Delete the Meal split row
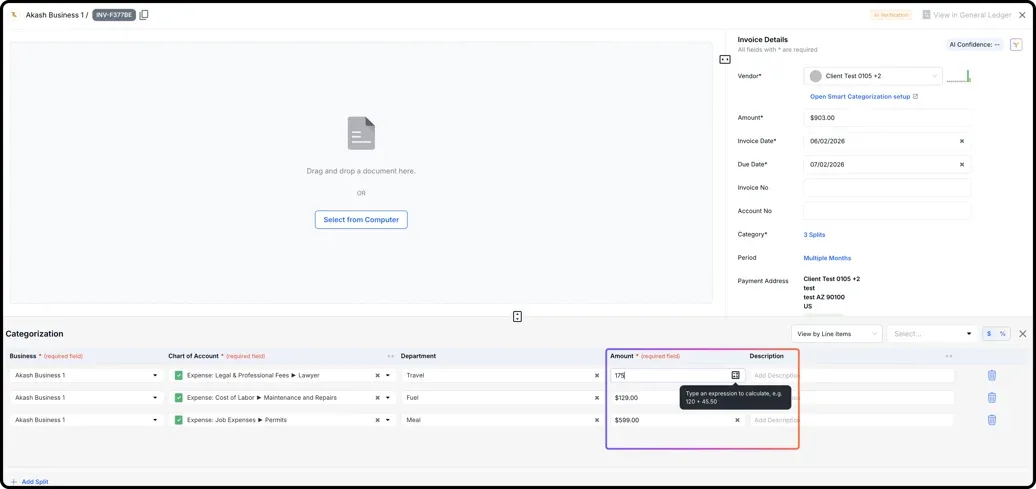 point(992,420)
